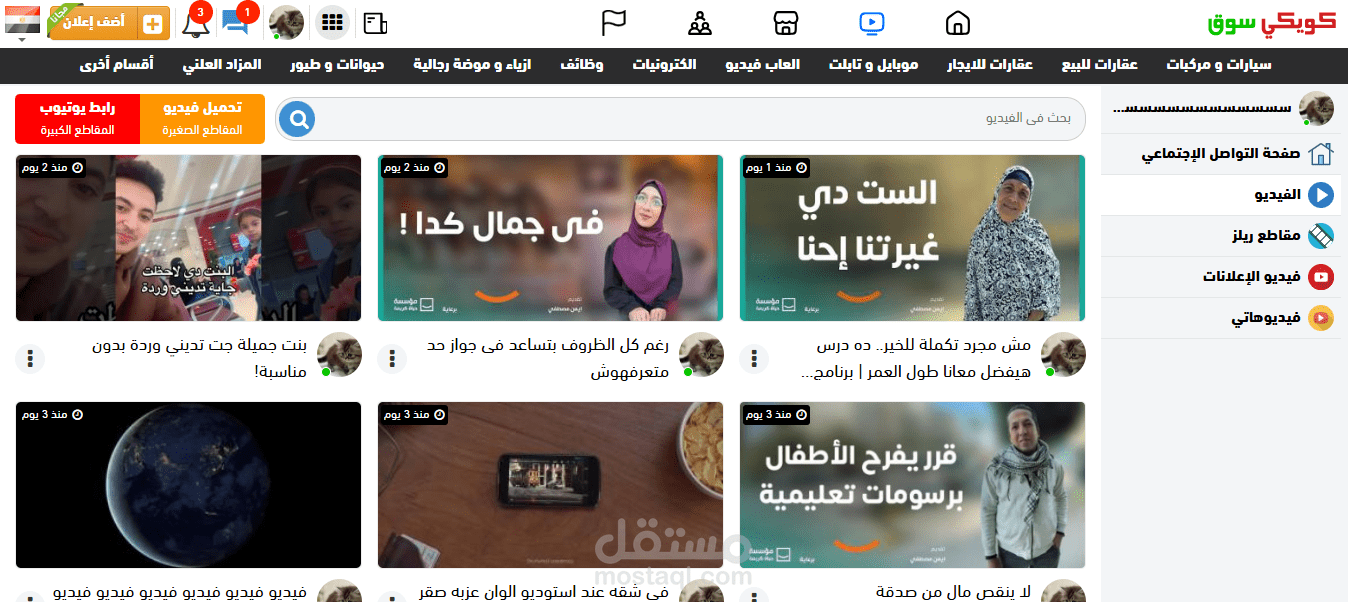1348x602 pixels.
Task: Open the store icon in top bar
Action: click(x=787, y=22)
